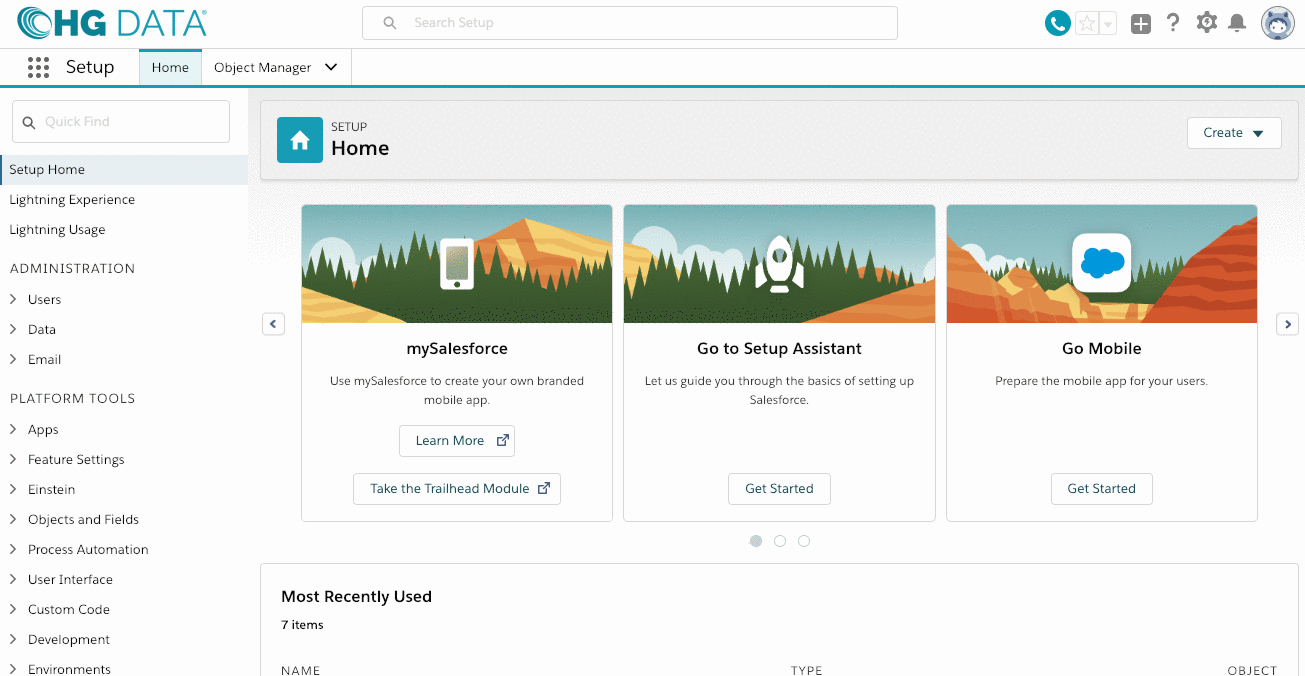This screenshot has height=676, width=1305.
Task: Click Take the Trailhead Module button
Action: tap(457, 489)
